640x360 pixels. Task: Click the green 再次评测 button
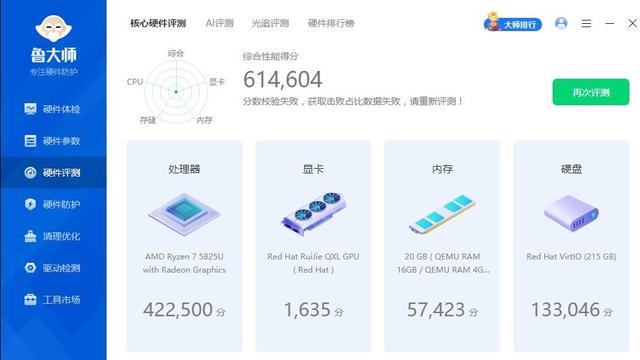coord(591,92)
